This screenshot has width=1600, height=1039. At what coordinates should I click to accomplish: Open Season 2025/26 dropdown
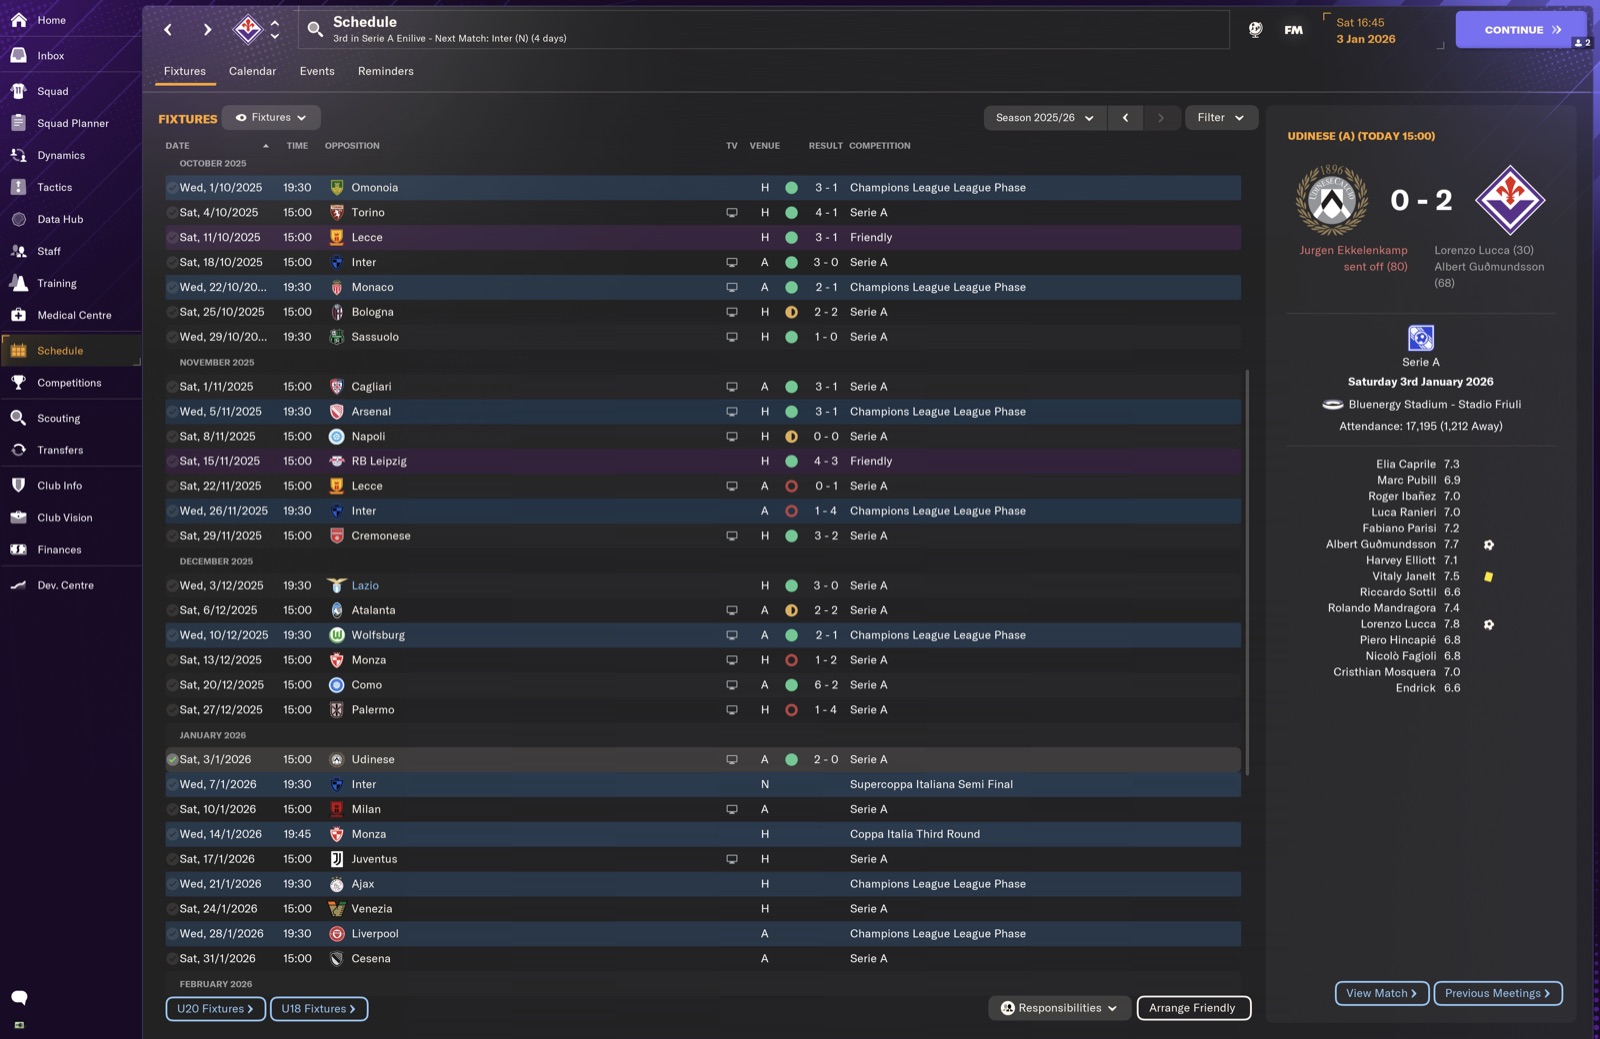[x=1045, y=117]
